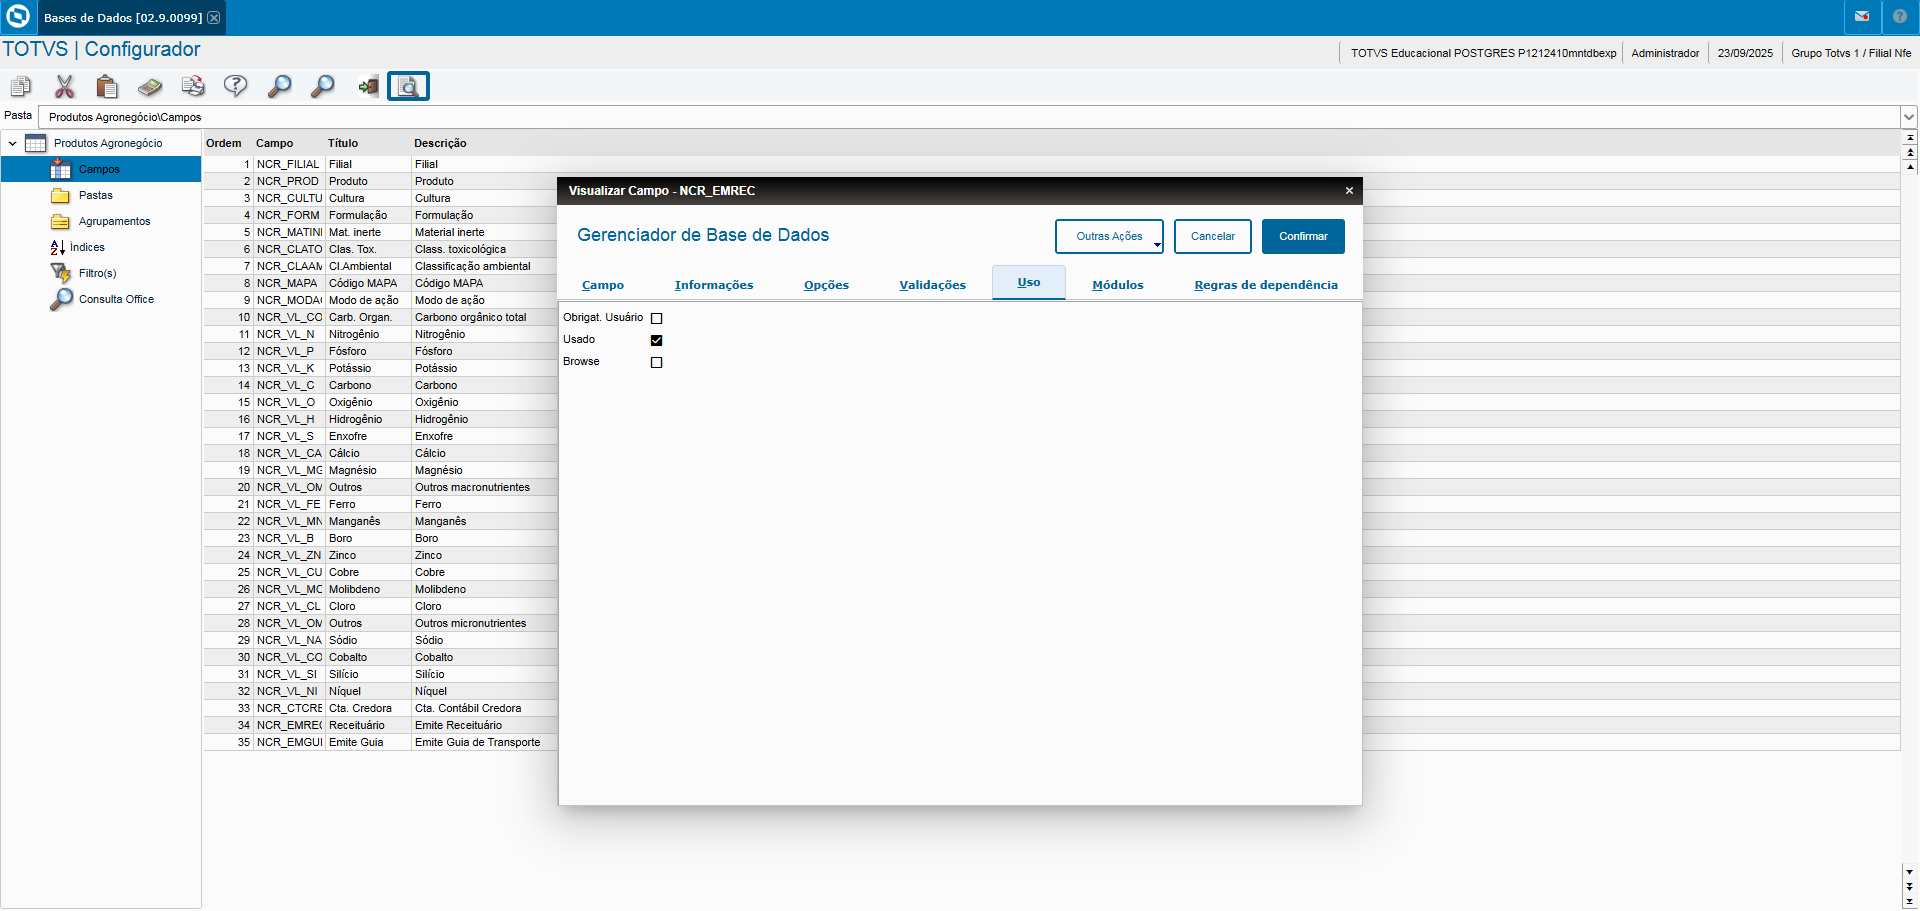Click the first magnifier search toolbar icon

point(279,87)
